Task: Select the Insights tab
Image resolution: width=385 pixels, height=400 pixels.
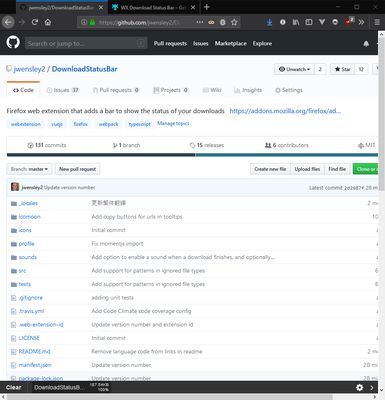Action: click(248, 90)
